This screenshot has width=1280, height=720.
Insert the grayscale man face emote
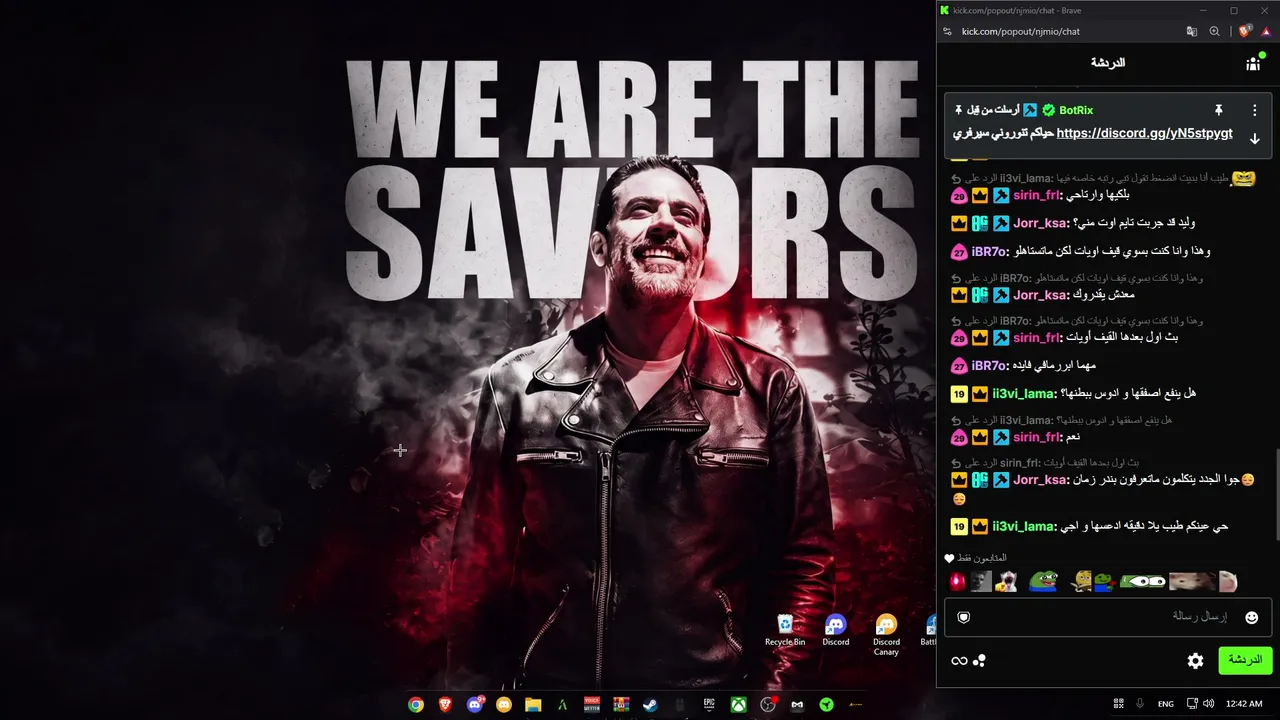tap(981, 581)
